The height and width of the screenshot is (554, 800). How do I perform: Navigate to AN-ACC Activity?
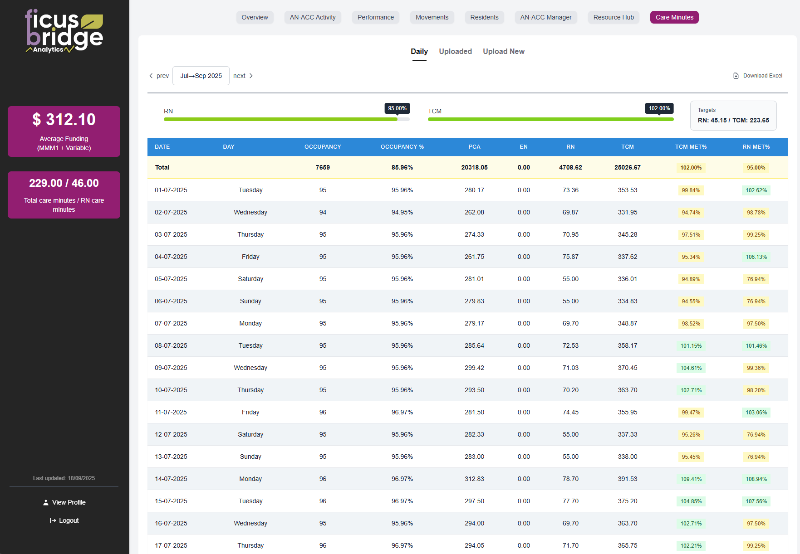click(313, 17)
